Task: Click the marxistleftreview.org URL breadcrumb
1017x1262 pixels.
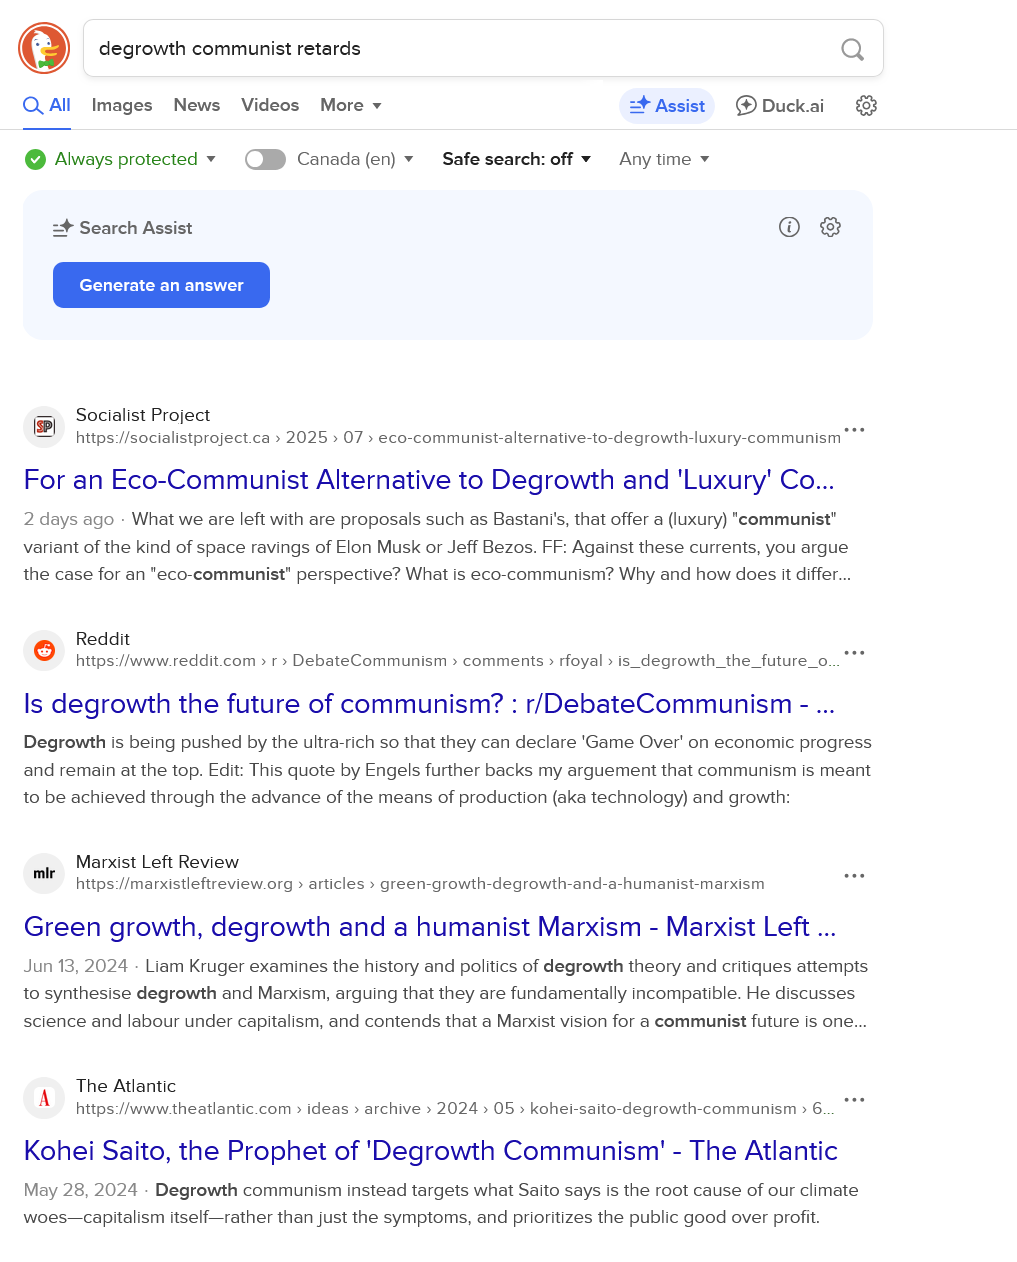Action: coord(420,884)
